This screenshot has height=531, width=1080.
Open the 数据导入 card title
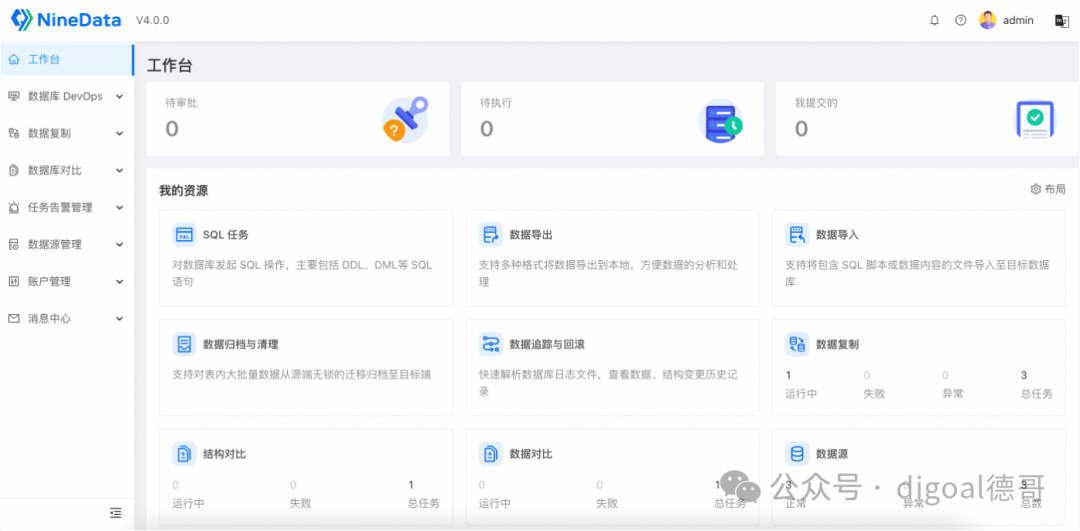tap(838, 235)
